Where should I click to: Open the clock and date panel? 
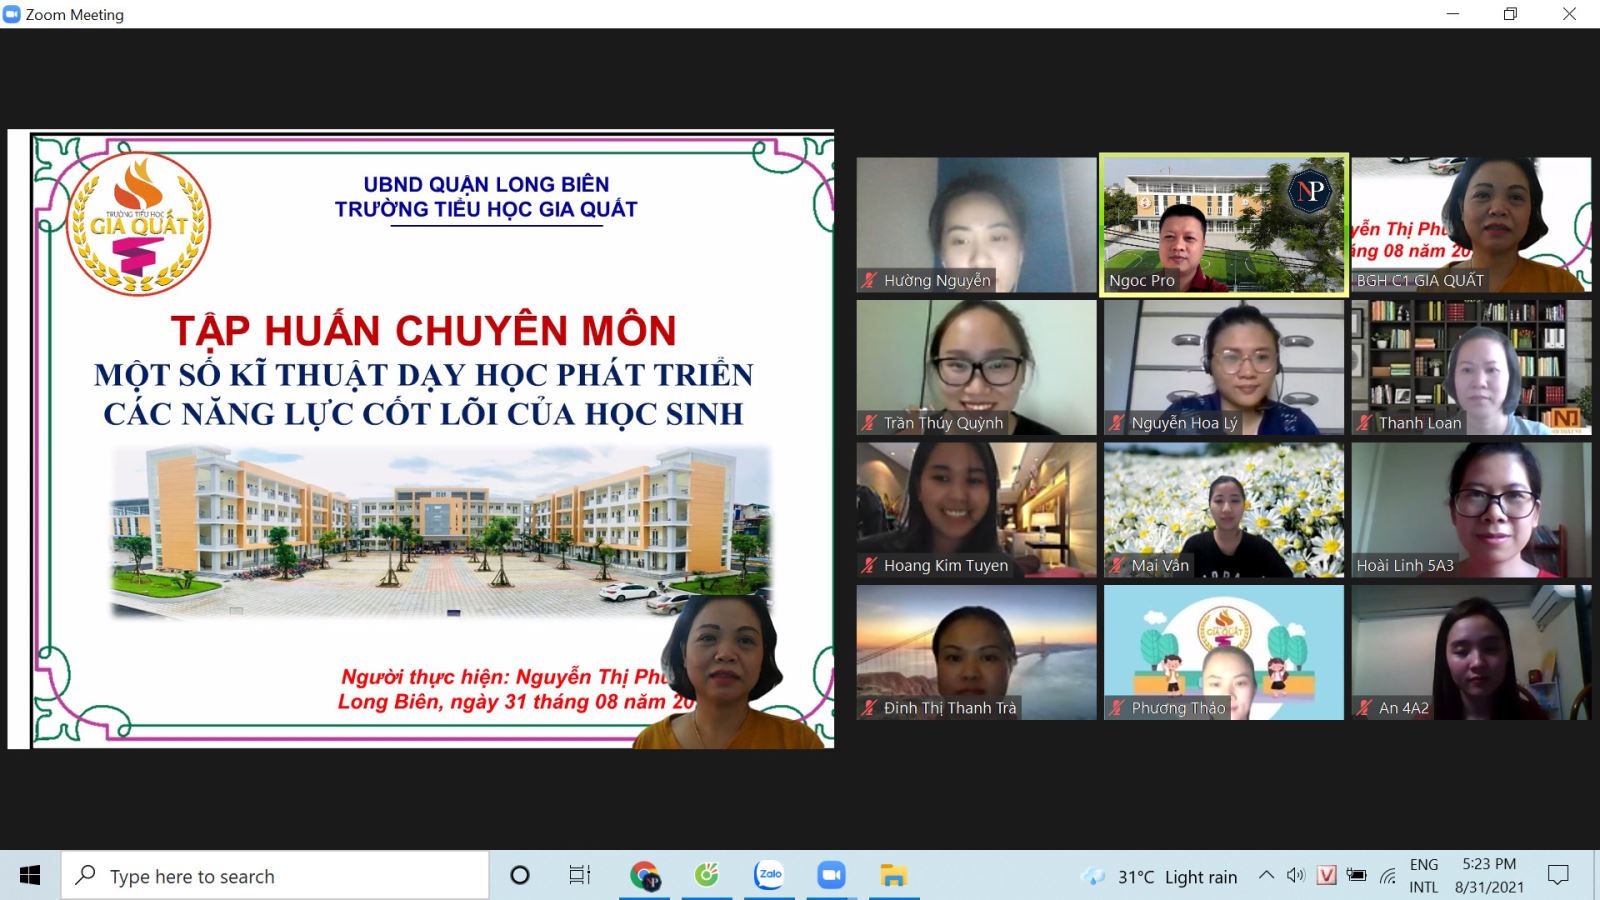coord(1489,876)
